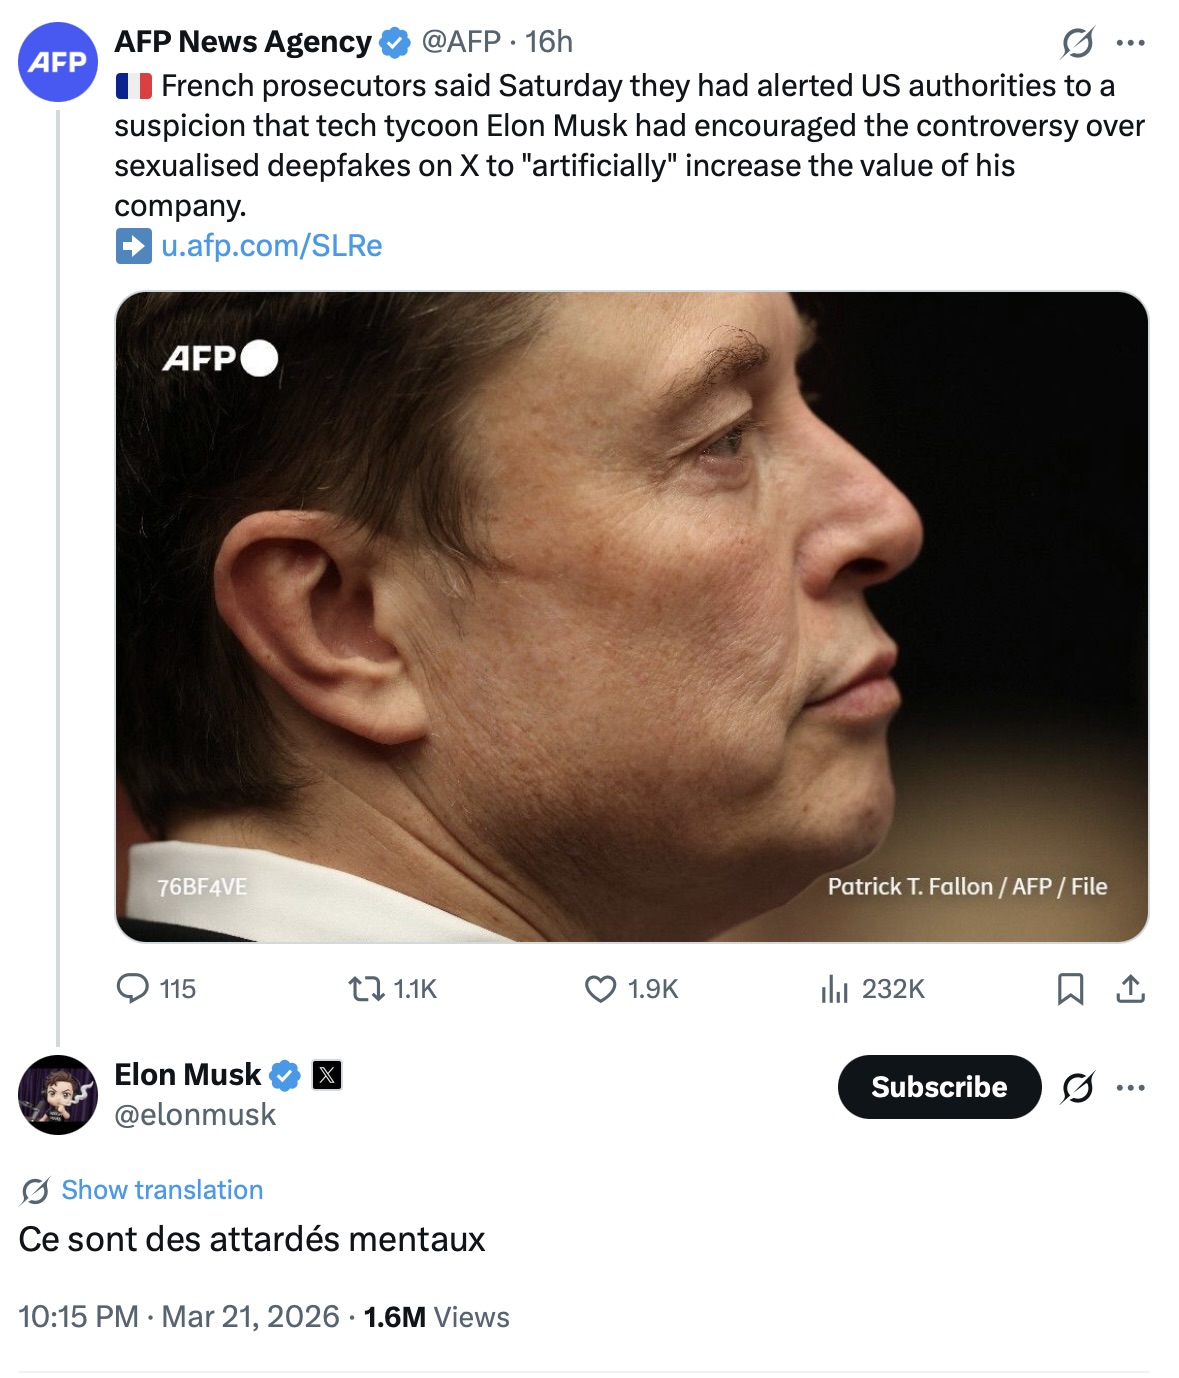Open the AFP photo credited to Patrick T. Fallon
The width and height of the screenshot is (1179, 1378).
(631, 616)
